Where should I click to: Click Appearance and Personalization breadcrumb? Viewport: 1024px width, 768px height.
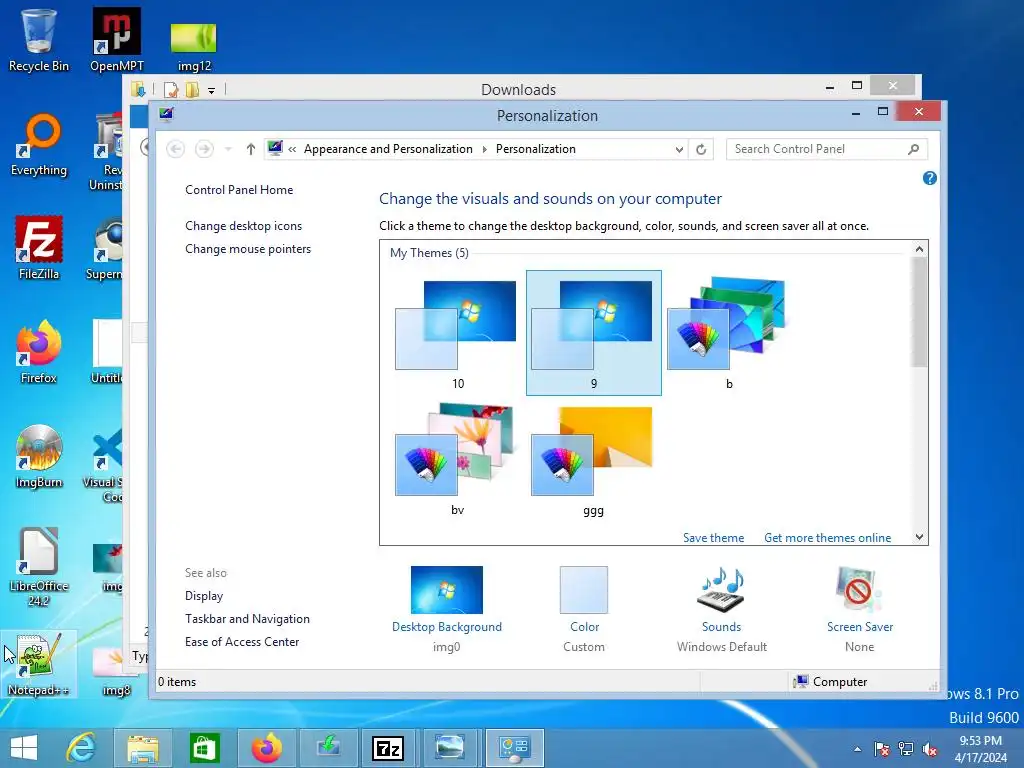(388, 149)
